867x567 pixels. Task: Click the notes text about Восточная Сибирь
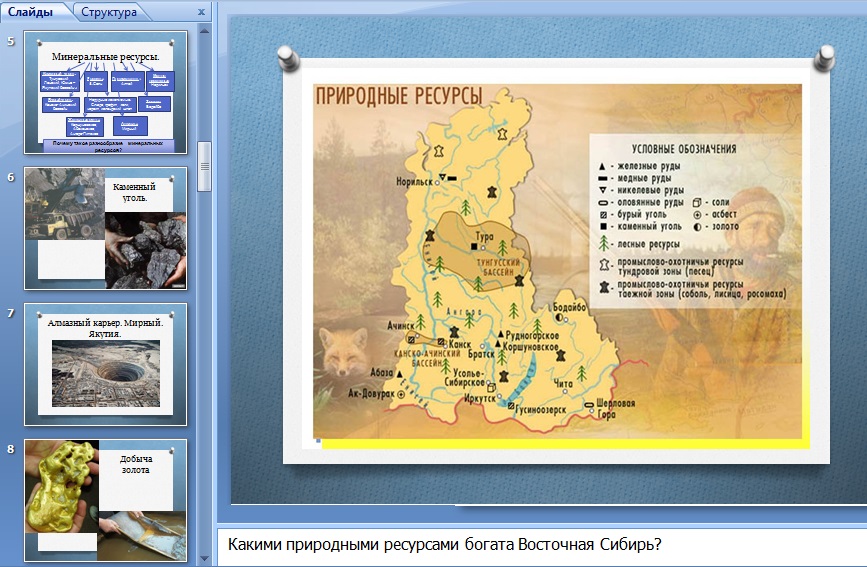[x=444, y=544]
